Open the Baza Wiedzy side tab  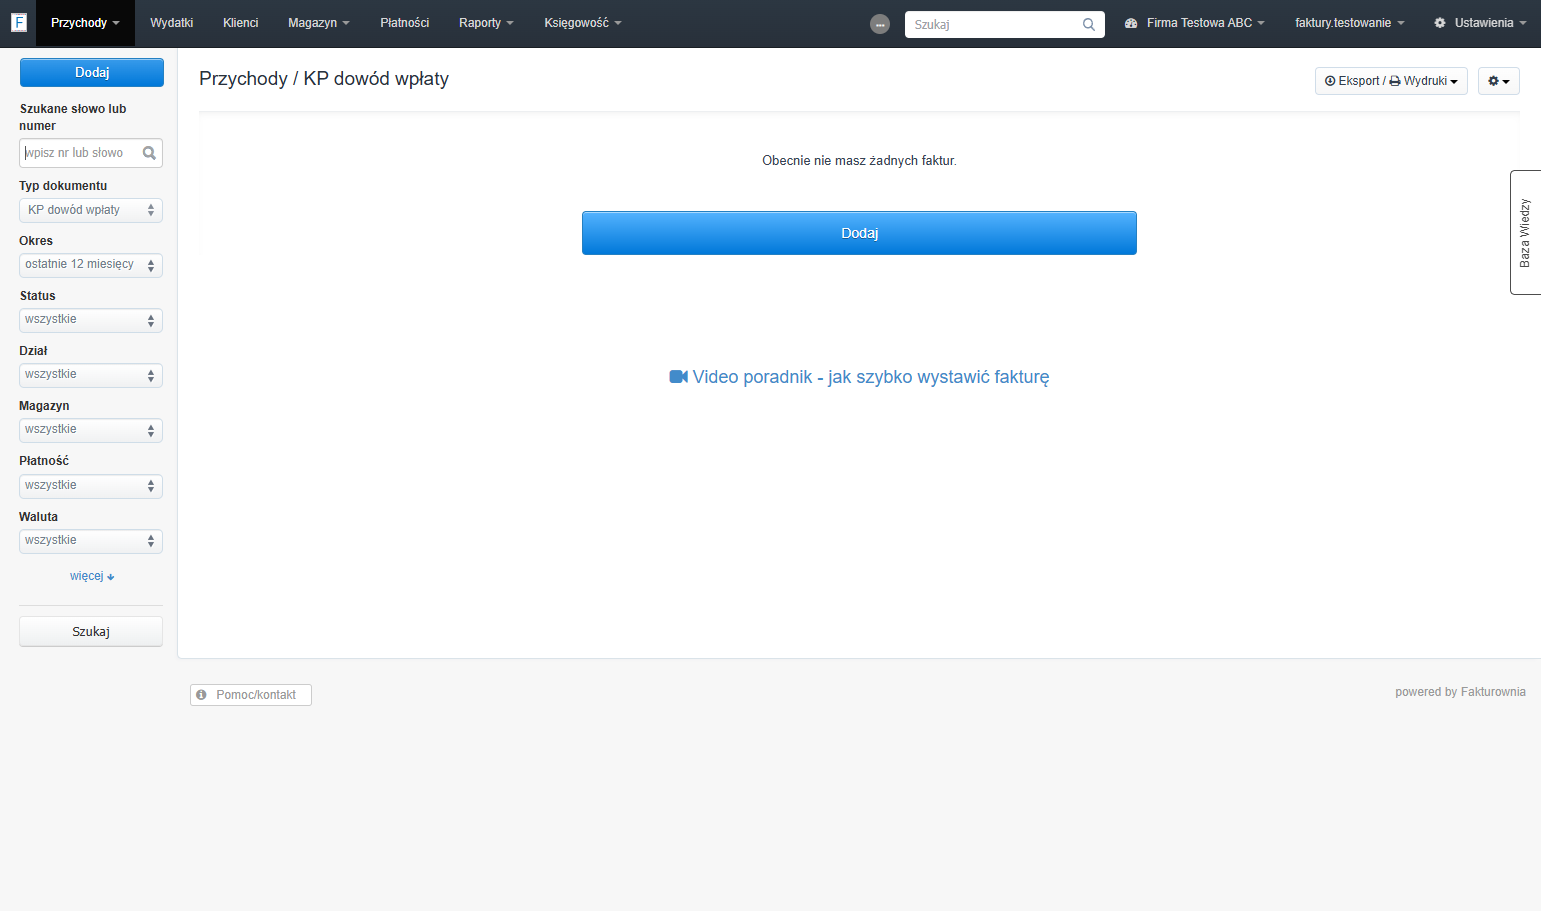[x=1525, y=233]
